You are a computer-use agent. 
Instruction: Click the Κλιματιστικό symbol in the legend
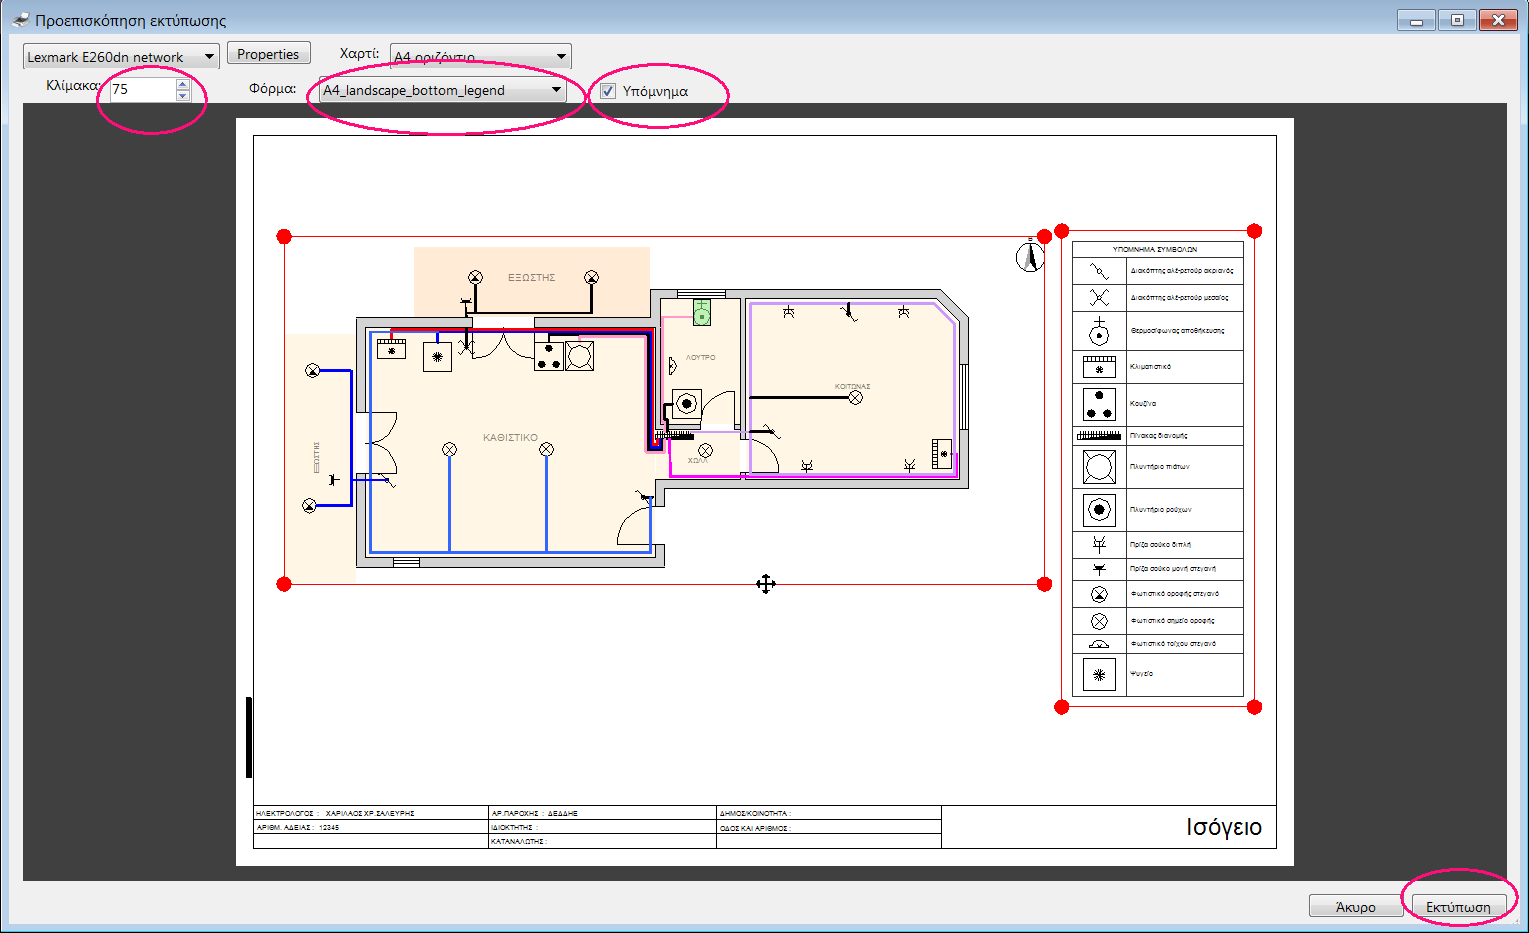[1099, 367]
